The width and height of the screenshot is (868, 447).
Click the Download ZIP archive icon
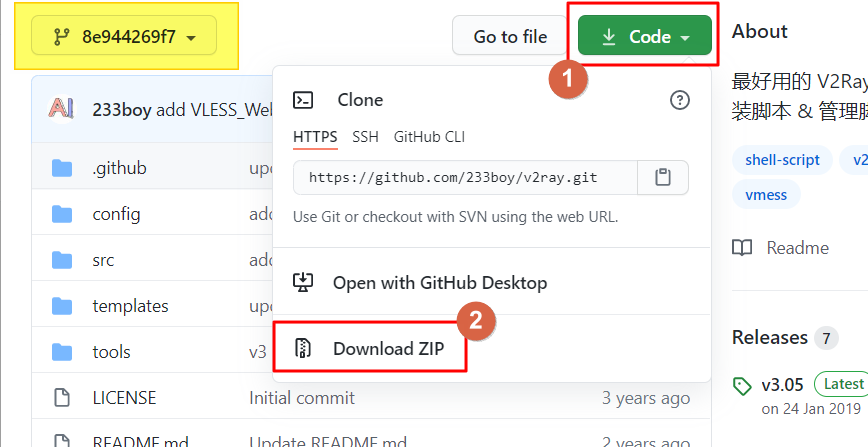[303, 348]
